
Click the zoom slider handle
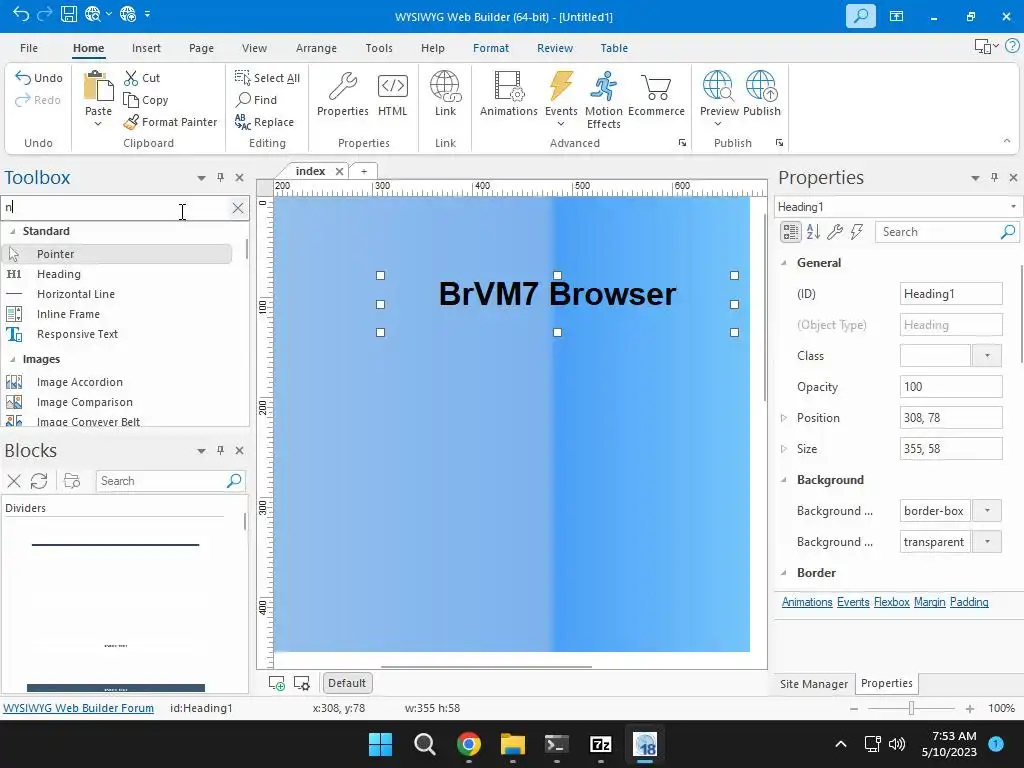click(x=912, y=708)
